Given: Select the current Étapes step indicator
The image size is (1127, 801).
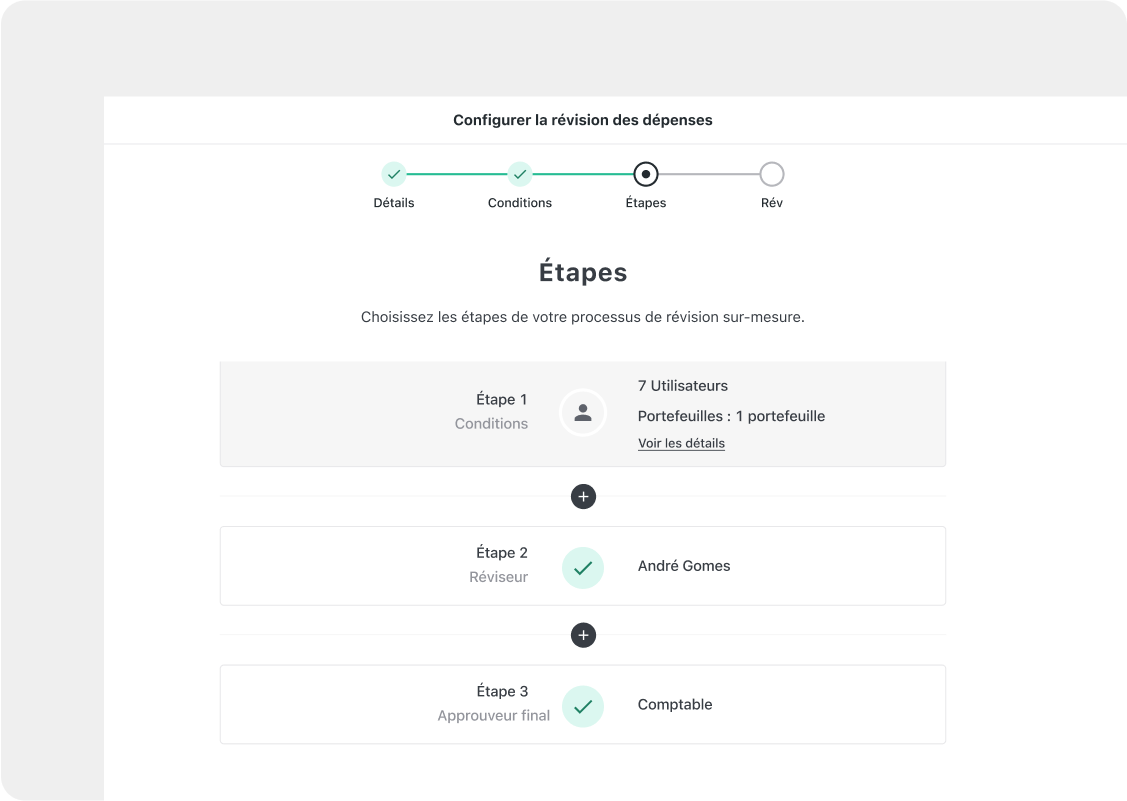Looking at the screenshot, I should click(x=645, y=174).
